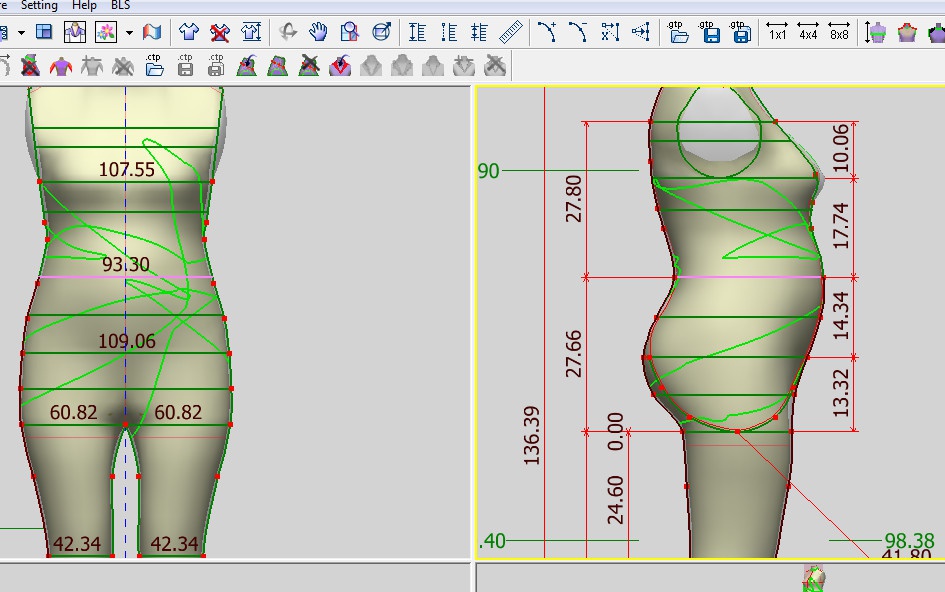Viewport: 945px width, 592px height.
Task: Toggle the 8x8 grid size
Action: click(x=839, y=32)
